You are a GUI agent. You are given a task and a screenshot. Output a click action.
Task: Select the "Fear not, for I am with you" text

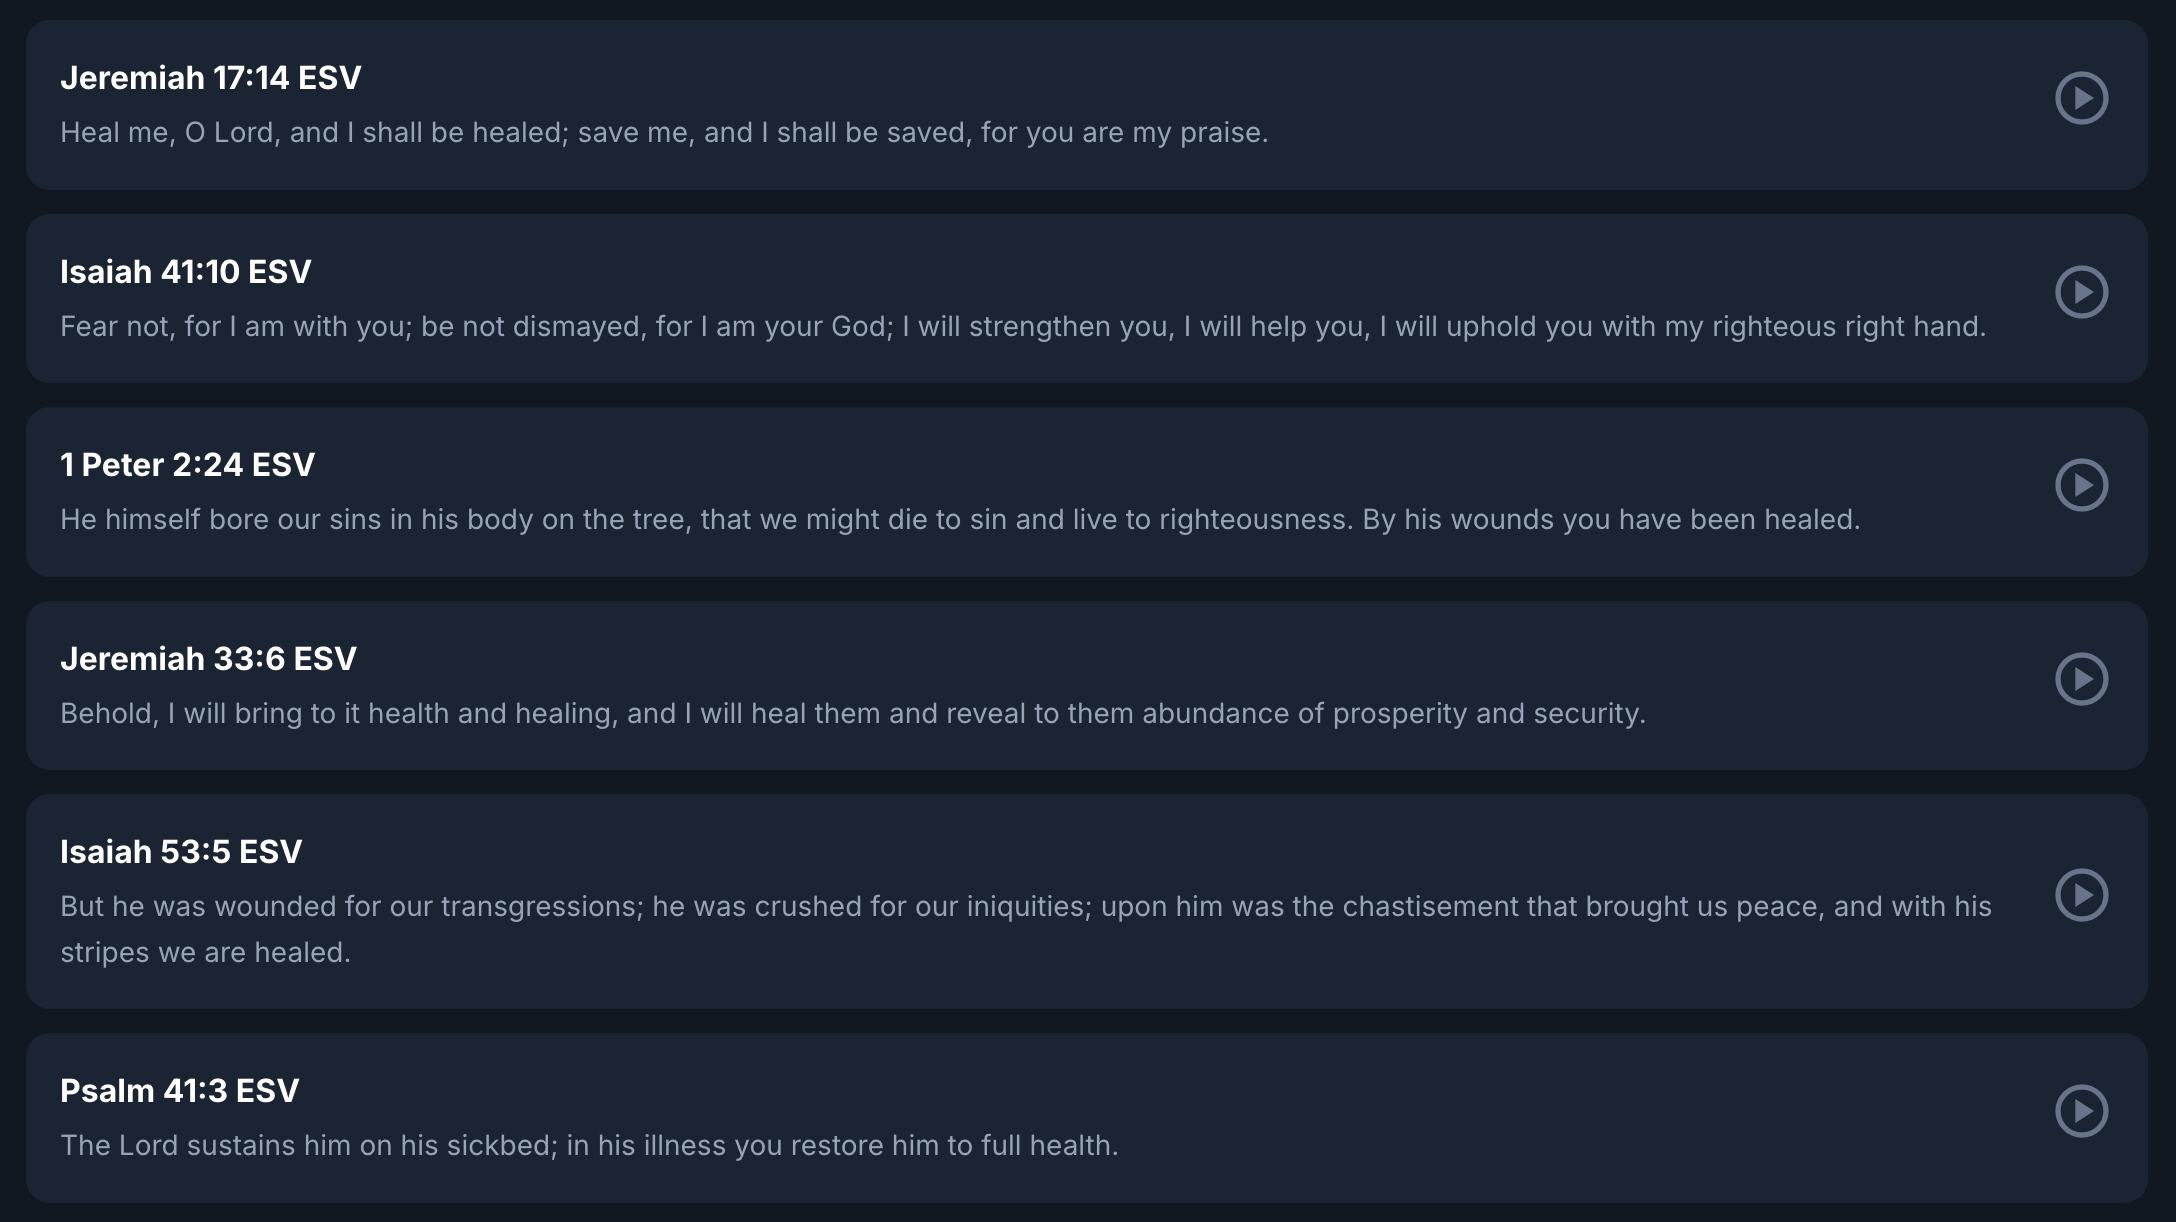click(x=1022, y=327)
